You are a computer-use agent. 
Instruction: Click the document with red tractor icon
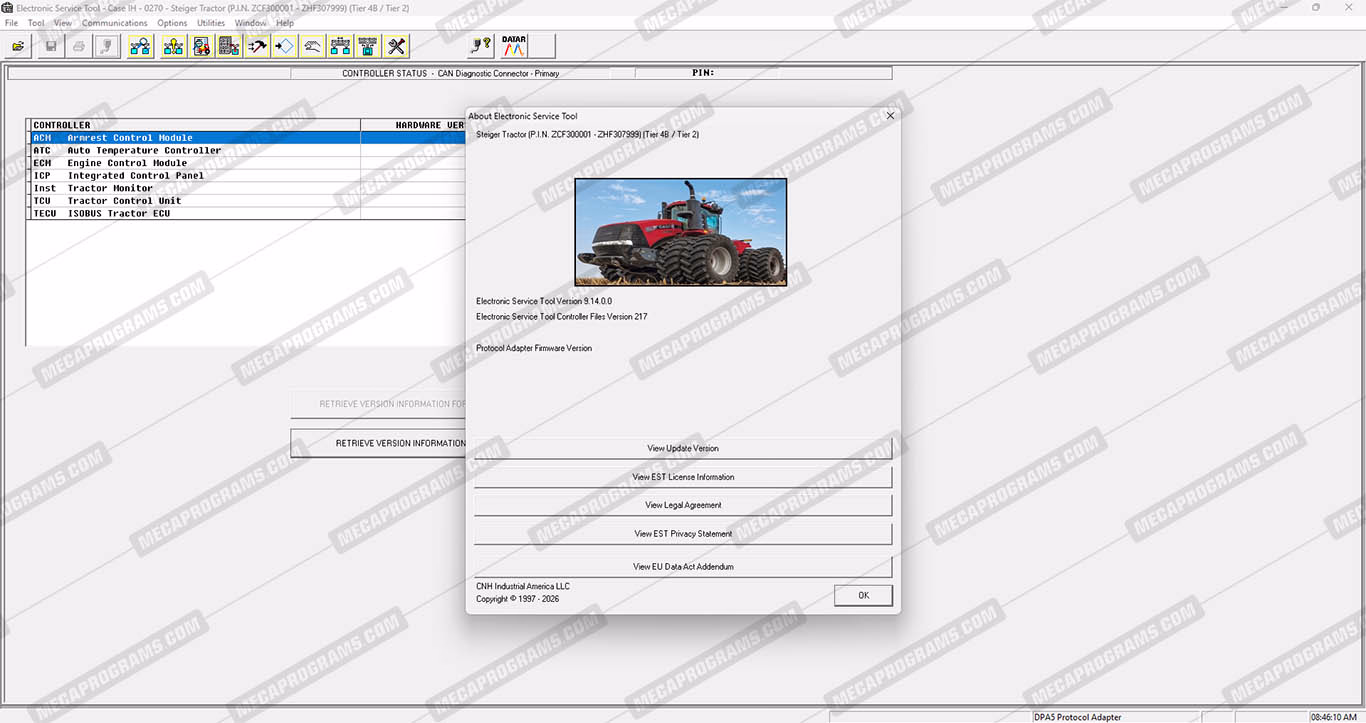pyautogui.click(x=201, y=46)
